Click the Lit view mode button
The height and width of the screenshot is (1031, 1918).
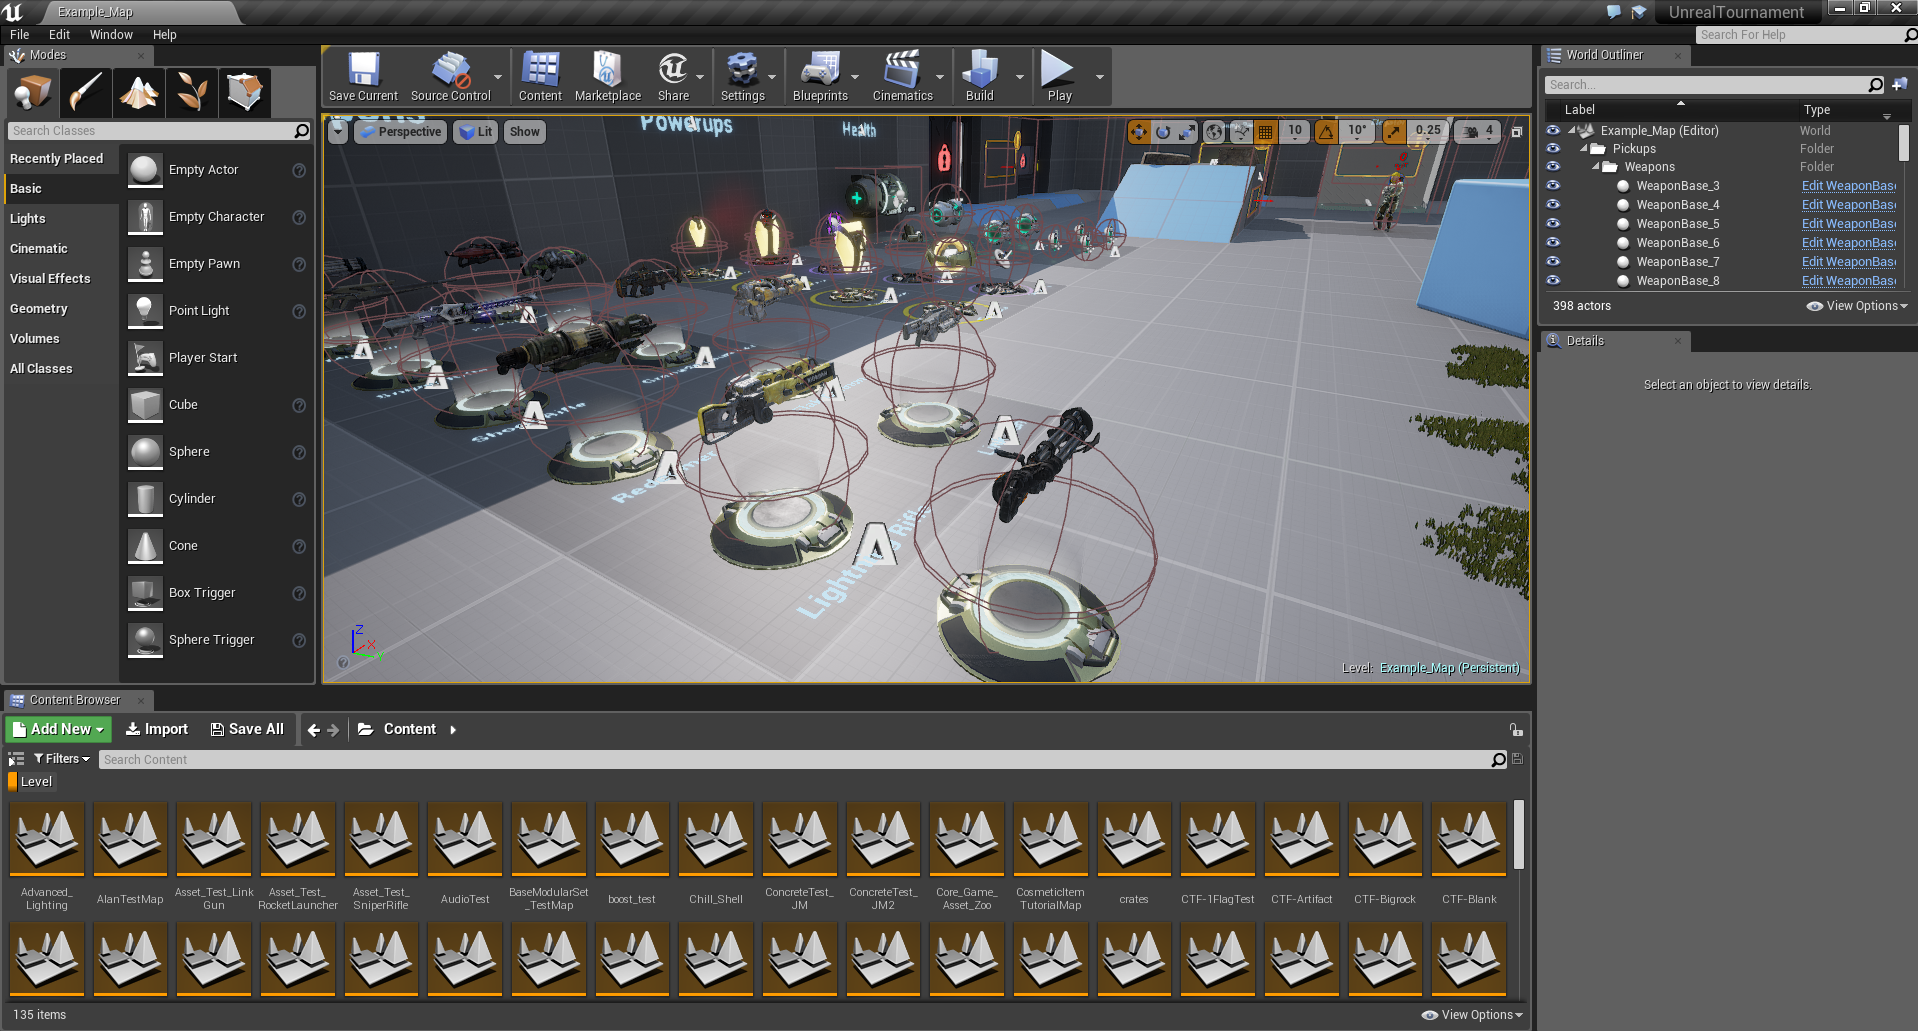(x=475, y=132)
